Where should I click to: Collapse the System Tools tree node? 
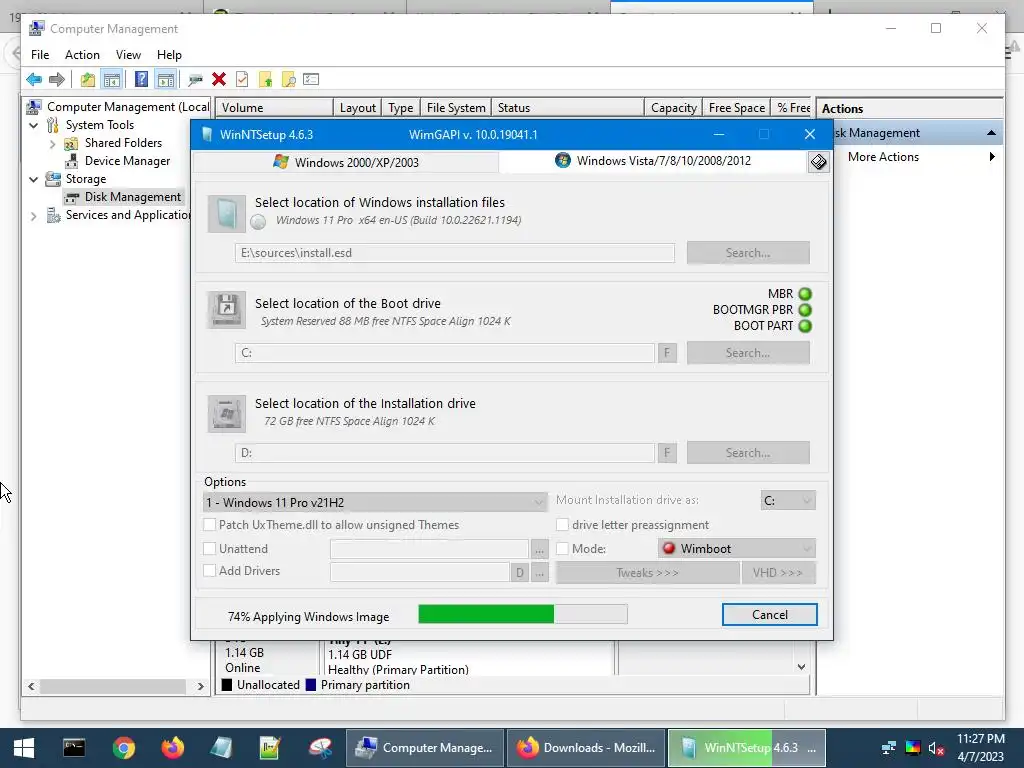pos(33,125)
